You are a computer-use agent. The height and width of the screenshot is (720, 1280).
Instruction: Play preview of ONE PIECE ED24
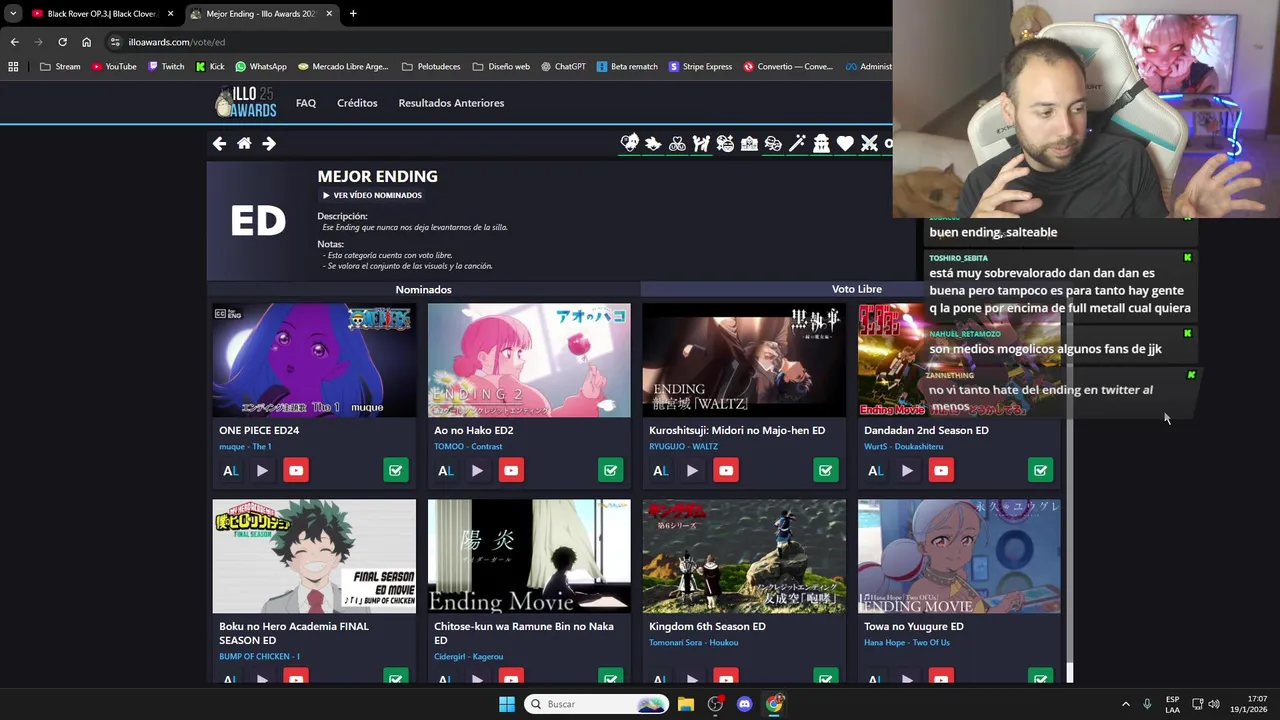262,470
